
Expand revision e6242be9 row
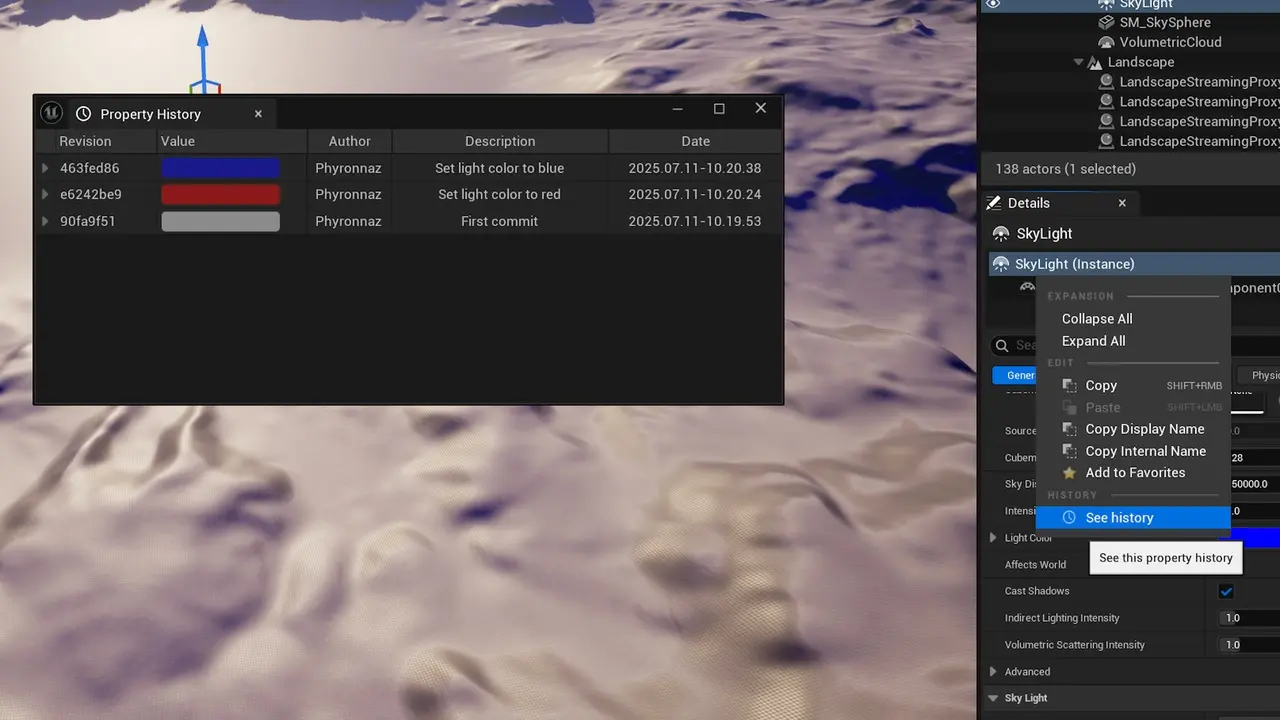pyautogui.click(x=45, y=195)
